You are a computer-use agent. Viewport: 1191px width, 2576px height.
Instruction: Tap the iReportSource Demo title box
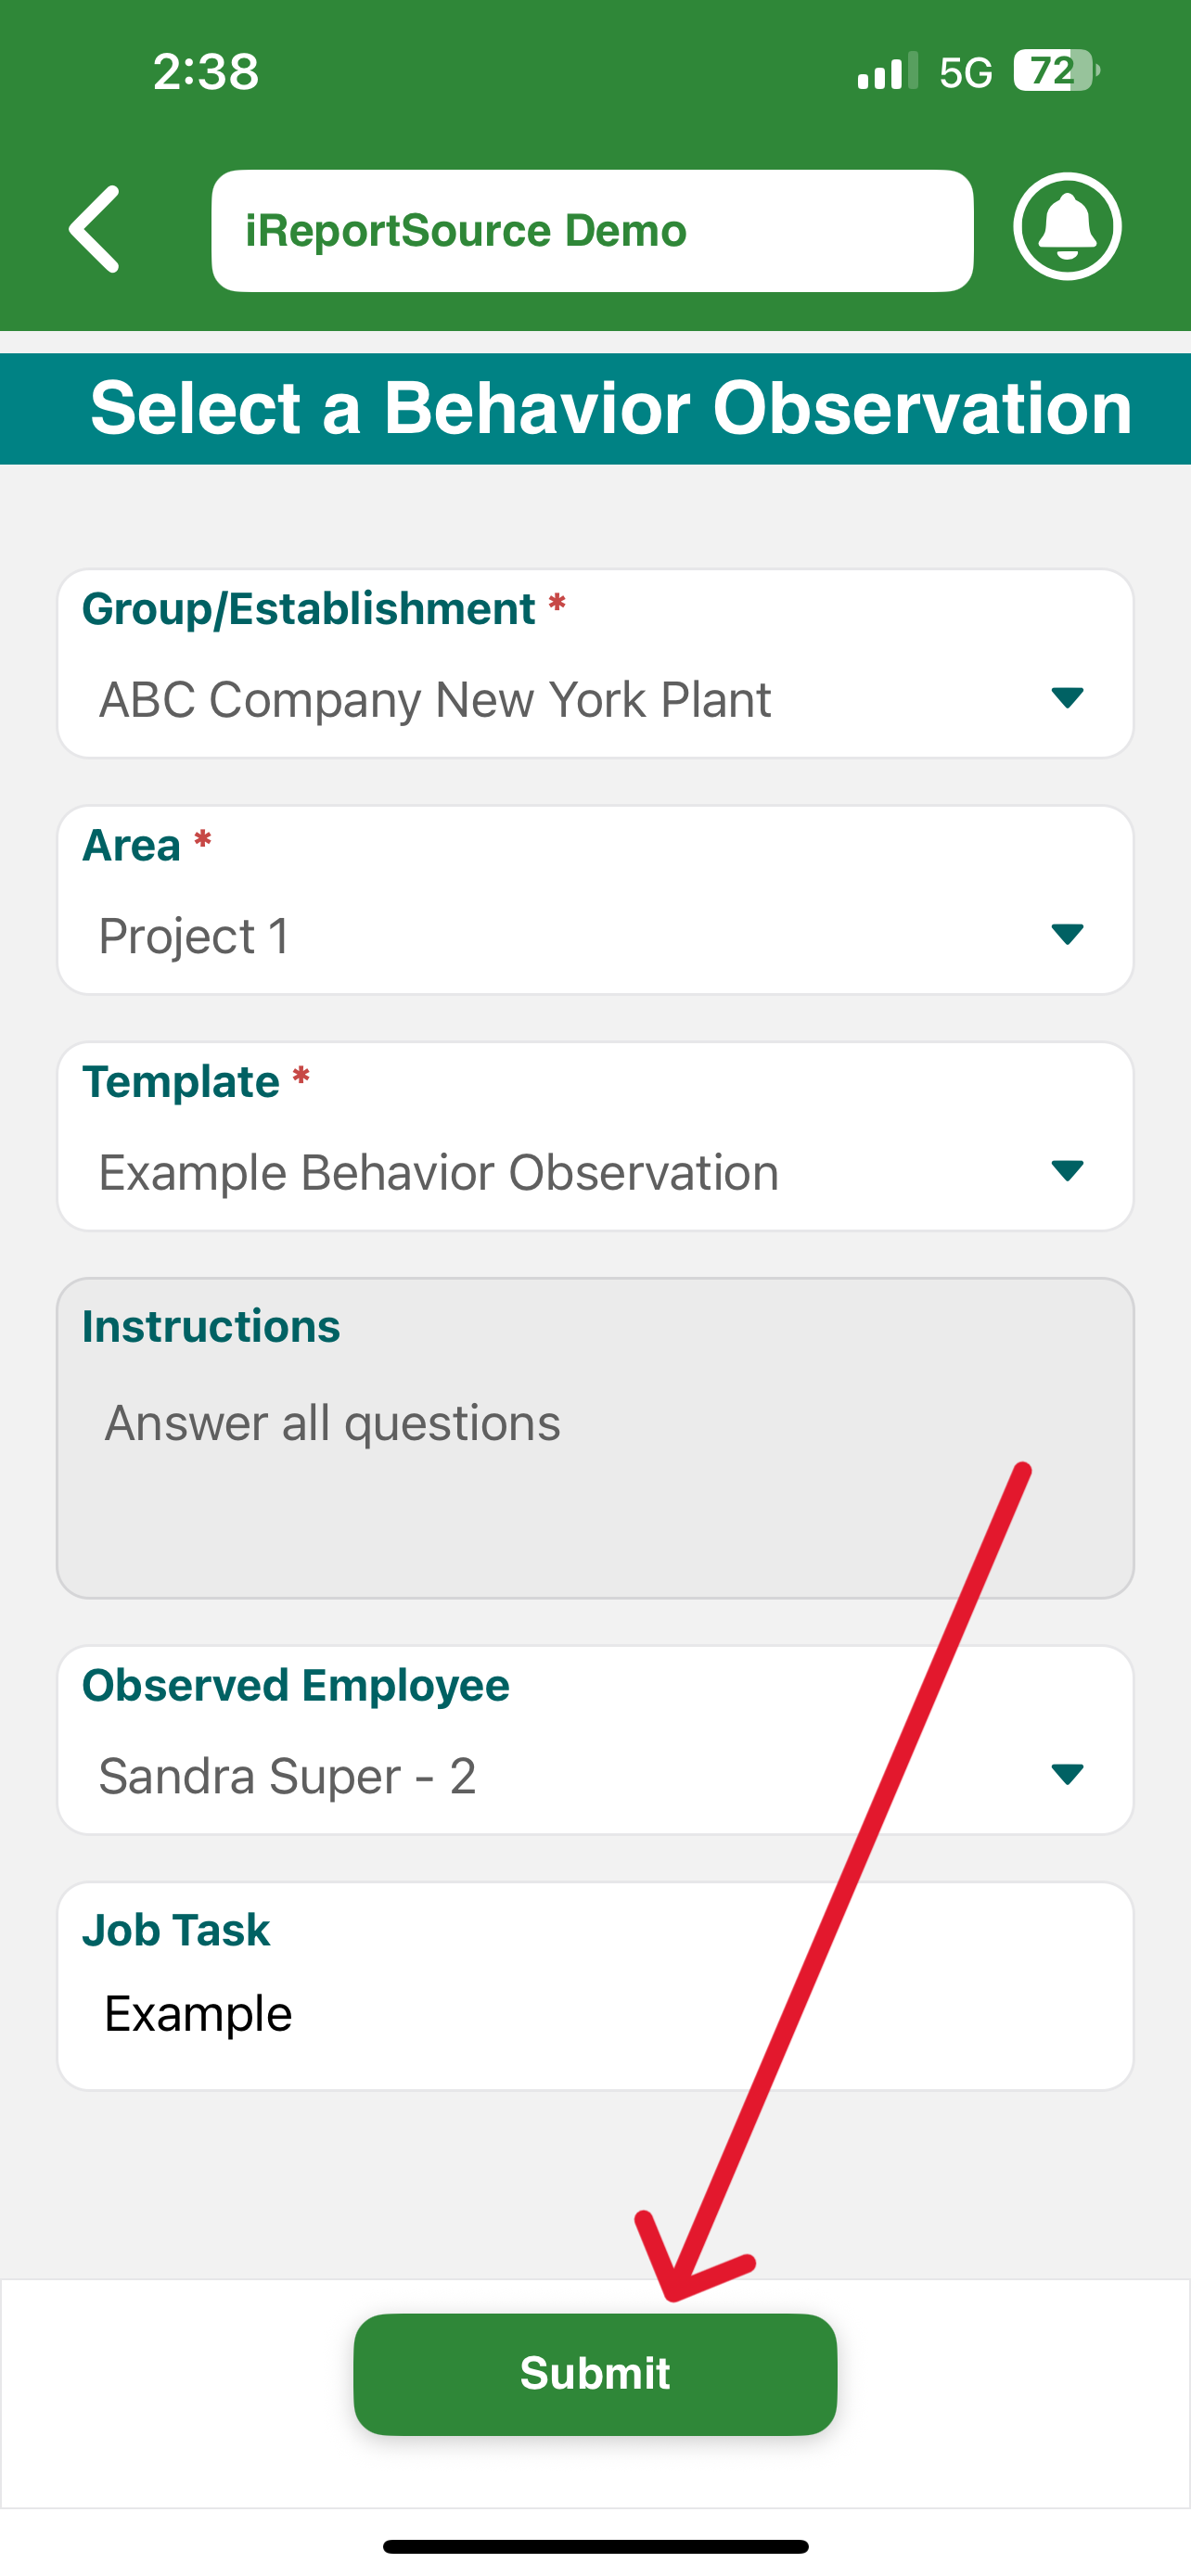click(x=592, y=231)
